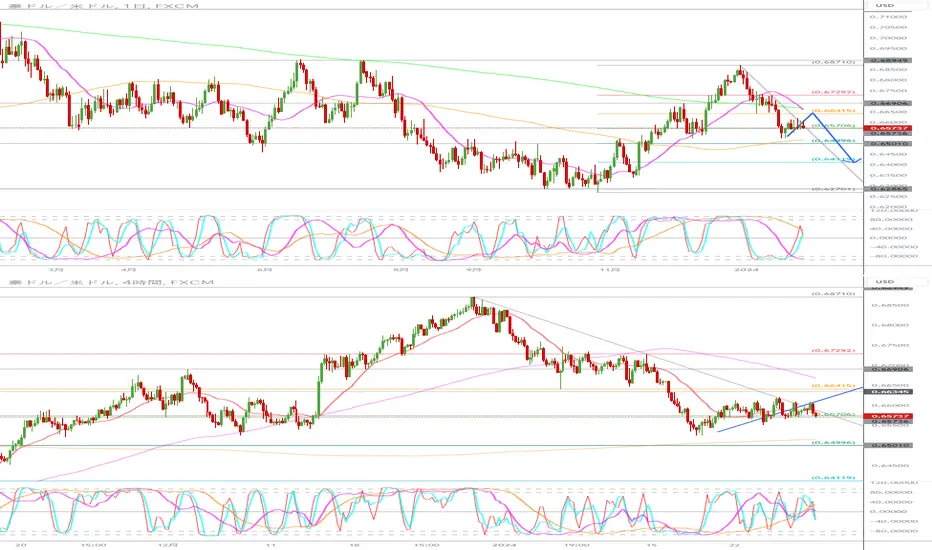This screenshot has width=932, height=550.
Task: Click the 0.64000 tick on daily price axis
Action: (888, 165)
